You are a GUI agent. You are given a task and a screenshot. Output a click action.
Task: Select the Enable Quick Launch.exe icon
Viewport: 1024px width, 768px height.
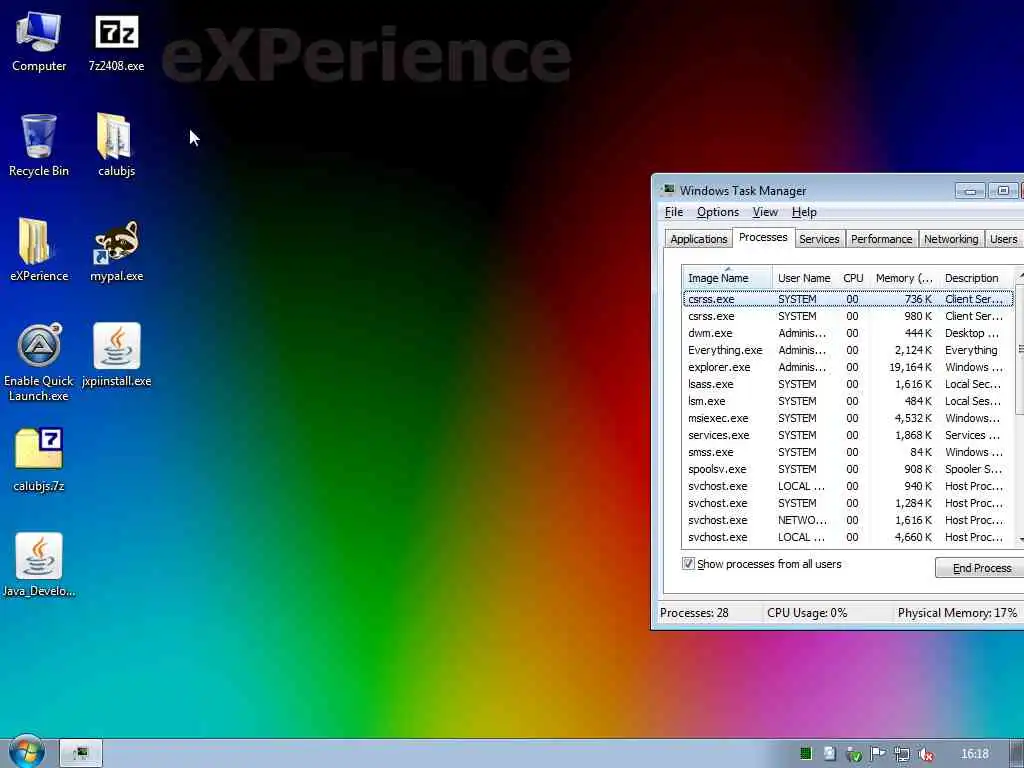click(x=39, y=362)
